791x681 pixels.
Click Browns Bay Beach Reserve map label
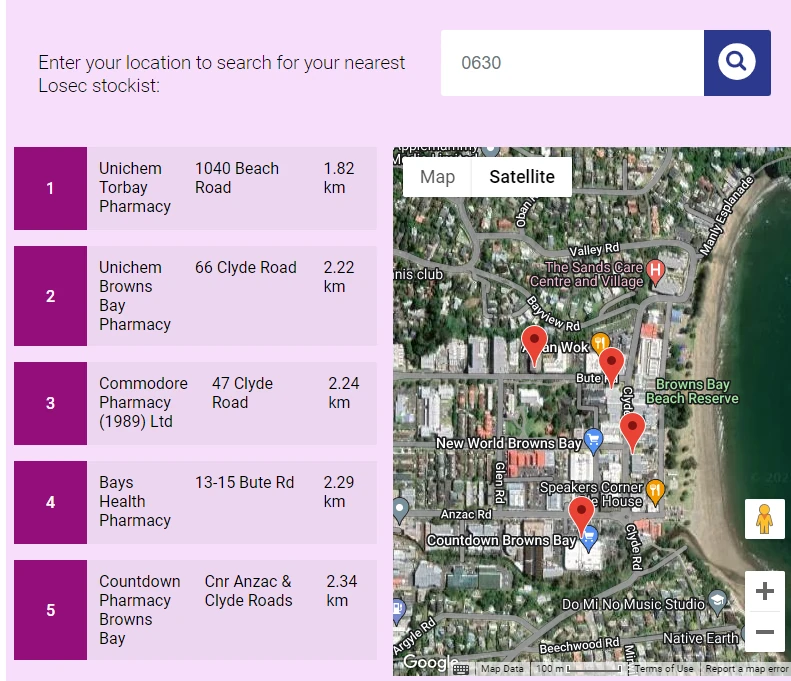click(692, 391)
